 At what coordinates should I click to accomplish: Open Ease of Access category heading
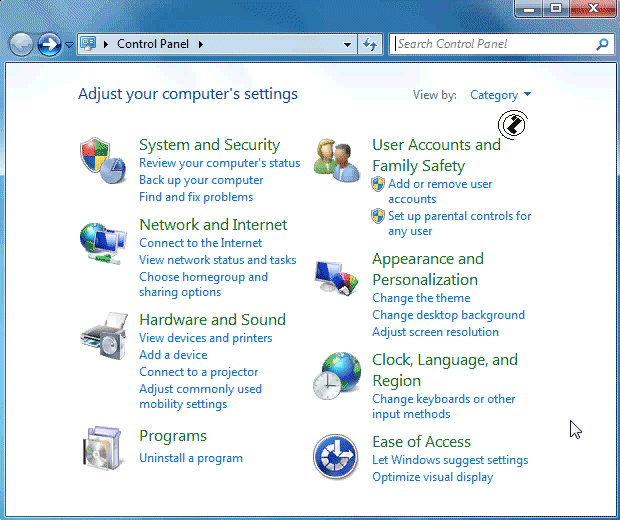tap(422, 441)
